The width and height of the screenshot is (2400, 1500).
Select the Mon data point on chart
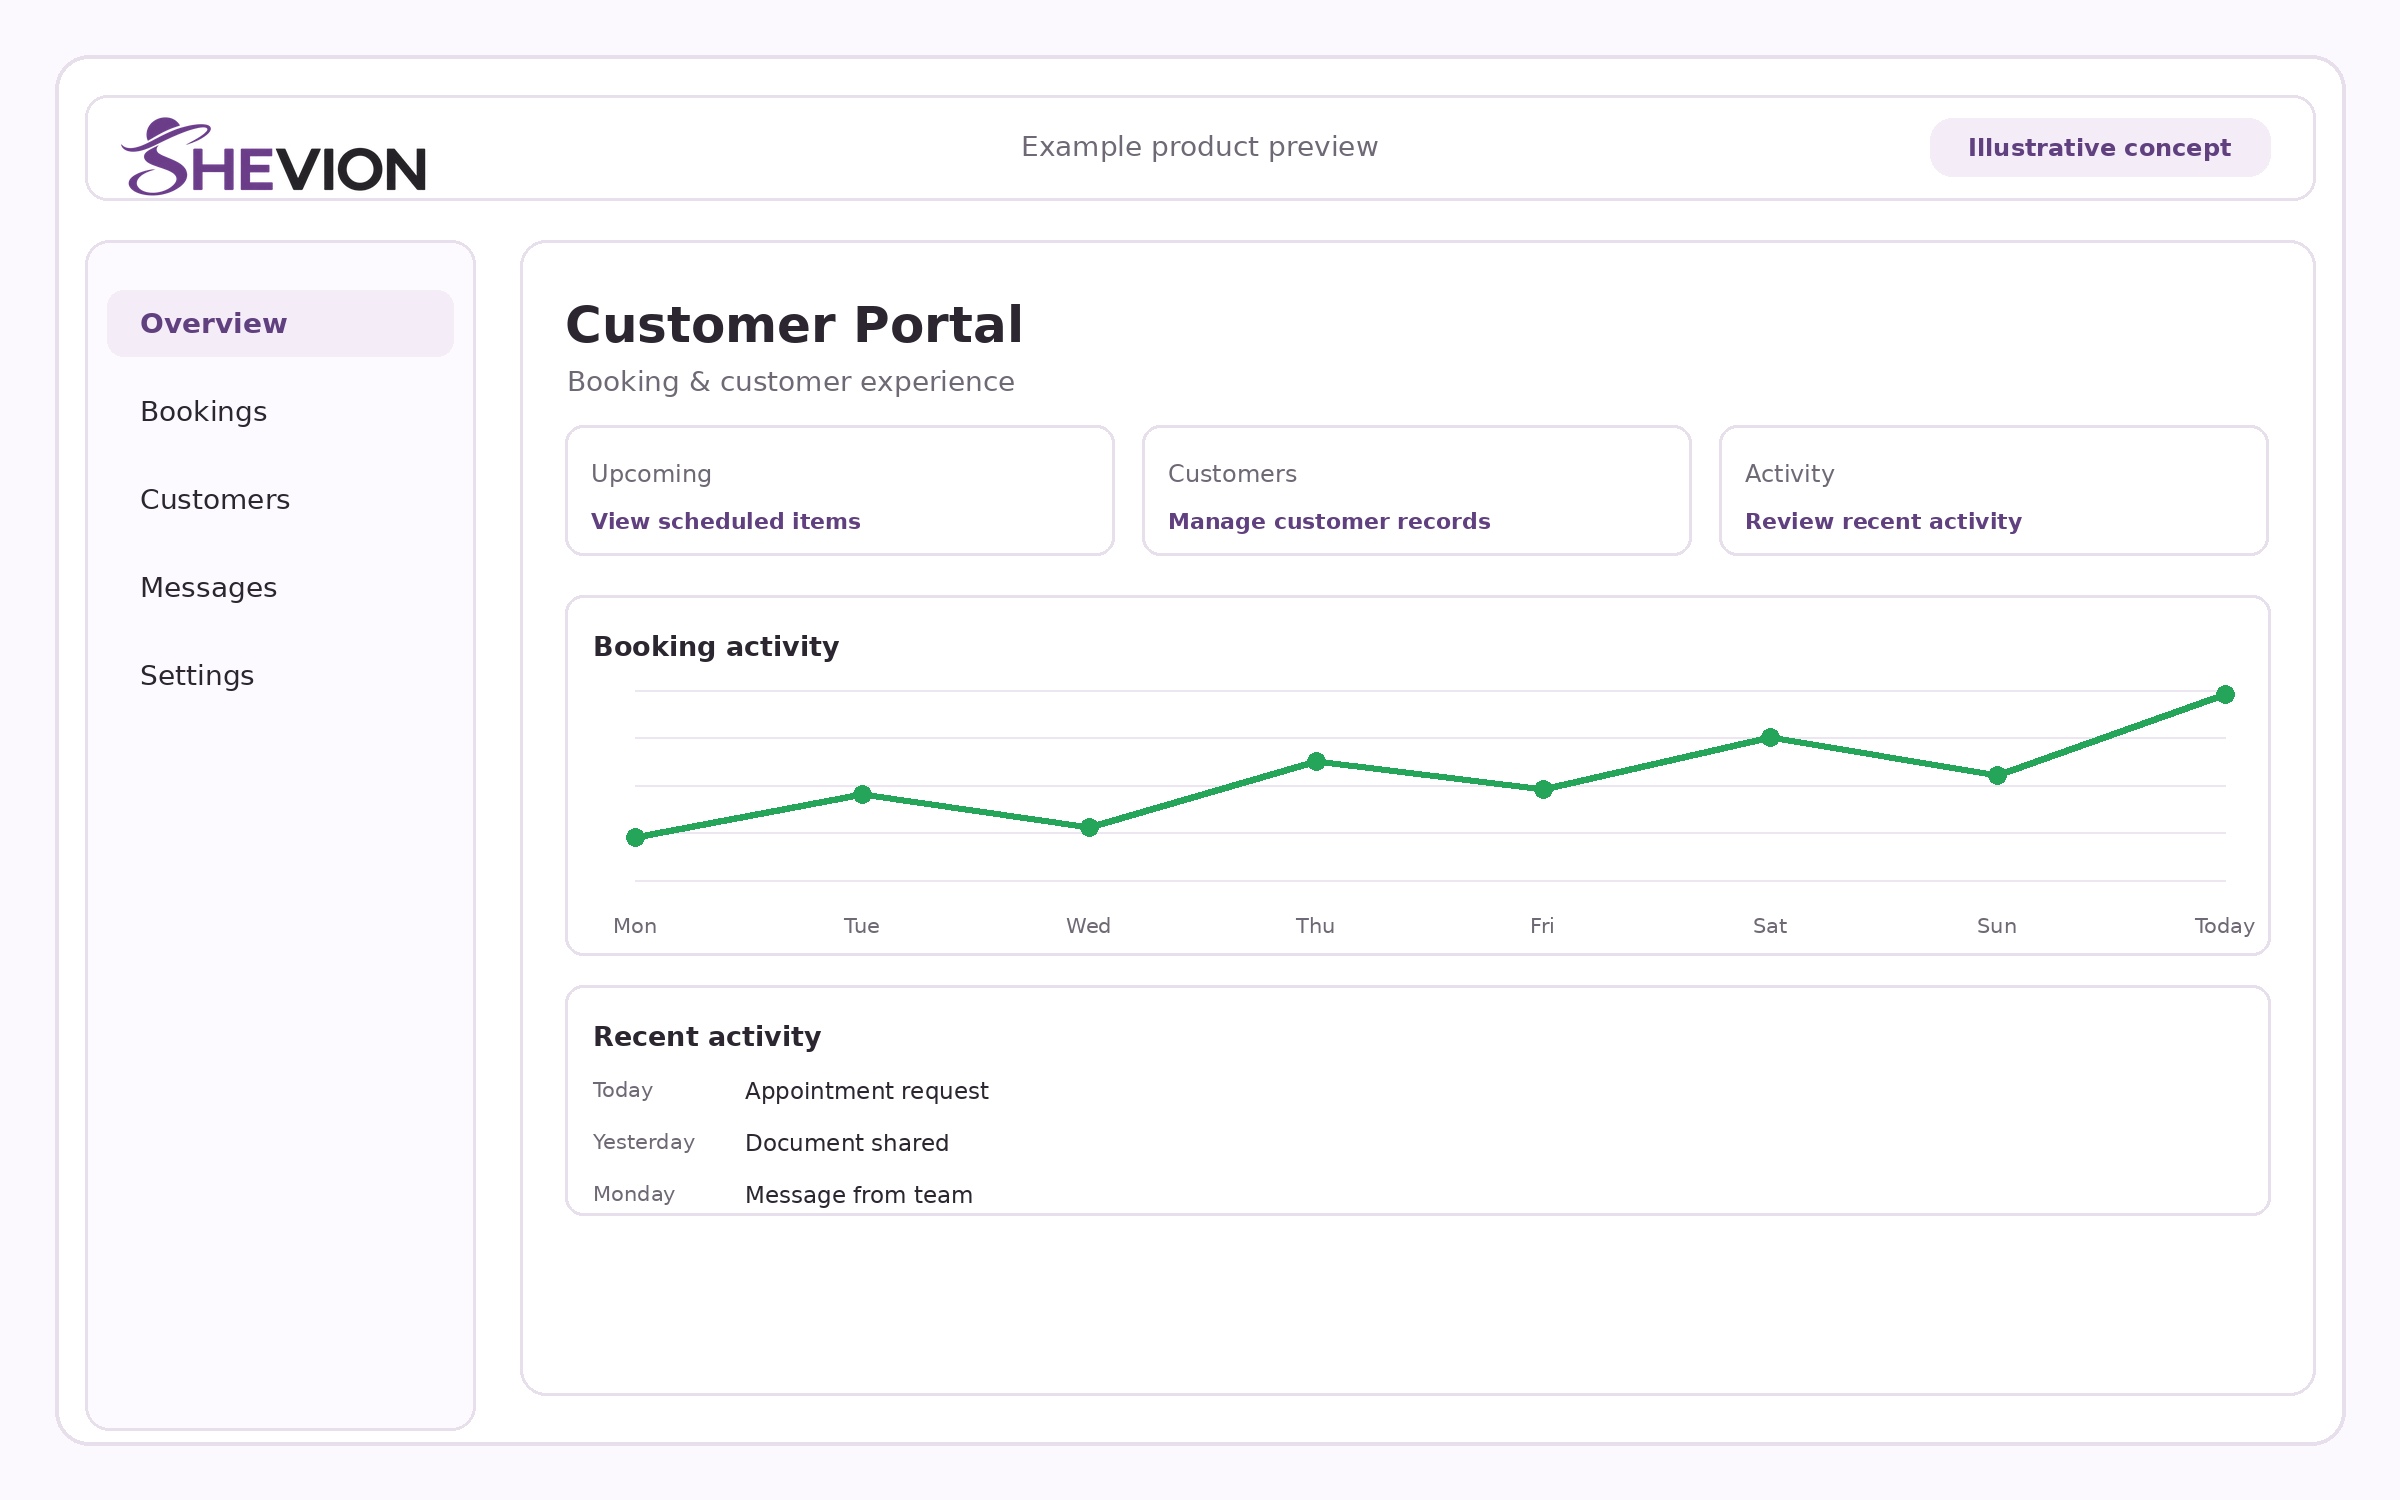[x=635, y=837]
